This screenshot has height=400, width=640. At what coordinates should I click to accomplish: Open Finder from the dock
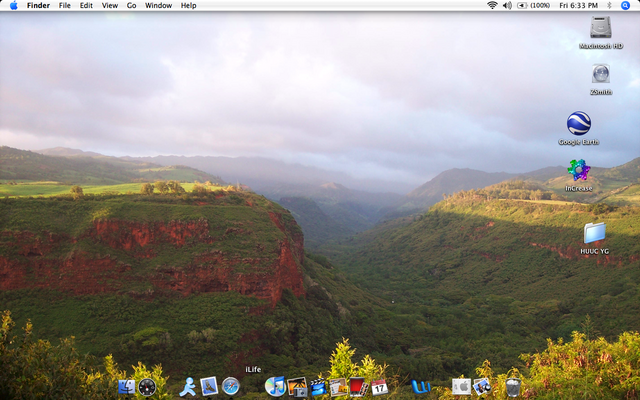(127, 387)
